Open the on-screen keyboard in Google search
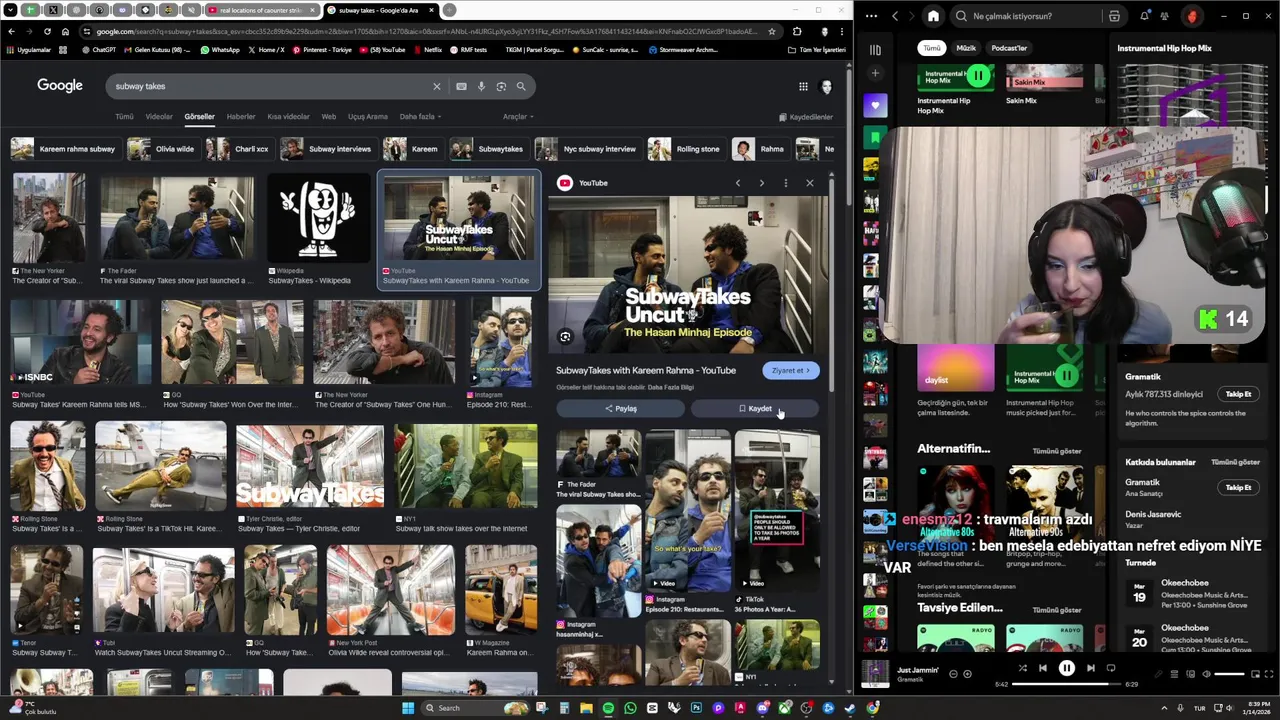Image resolution: width=1280 pixels, height=720 pixels. (461, 86)
